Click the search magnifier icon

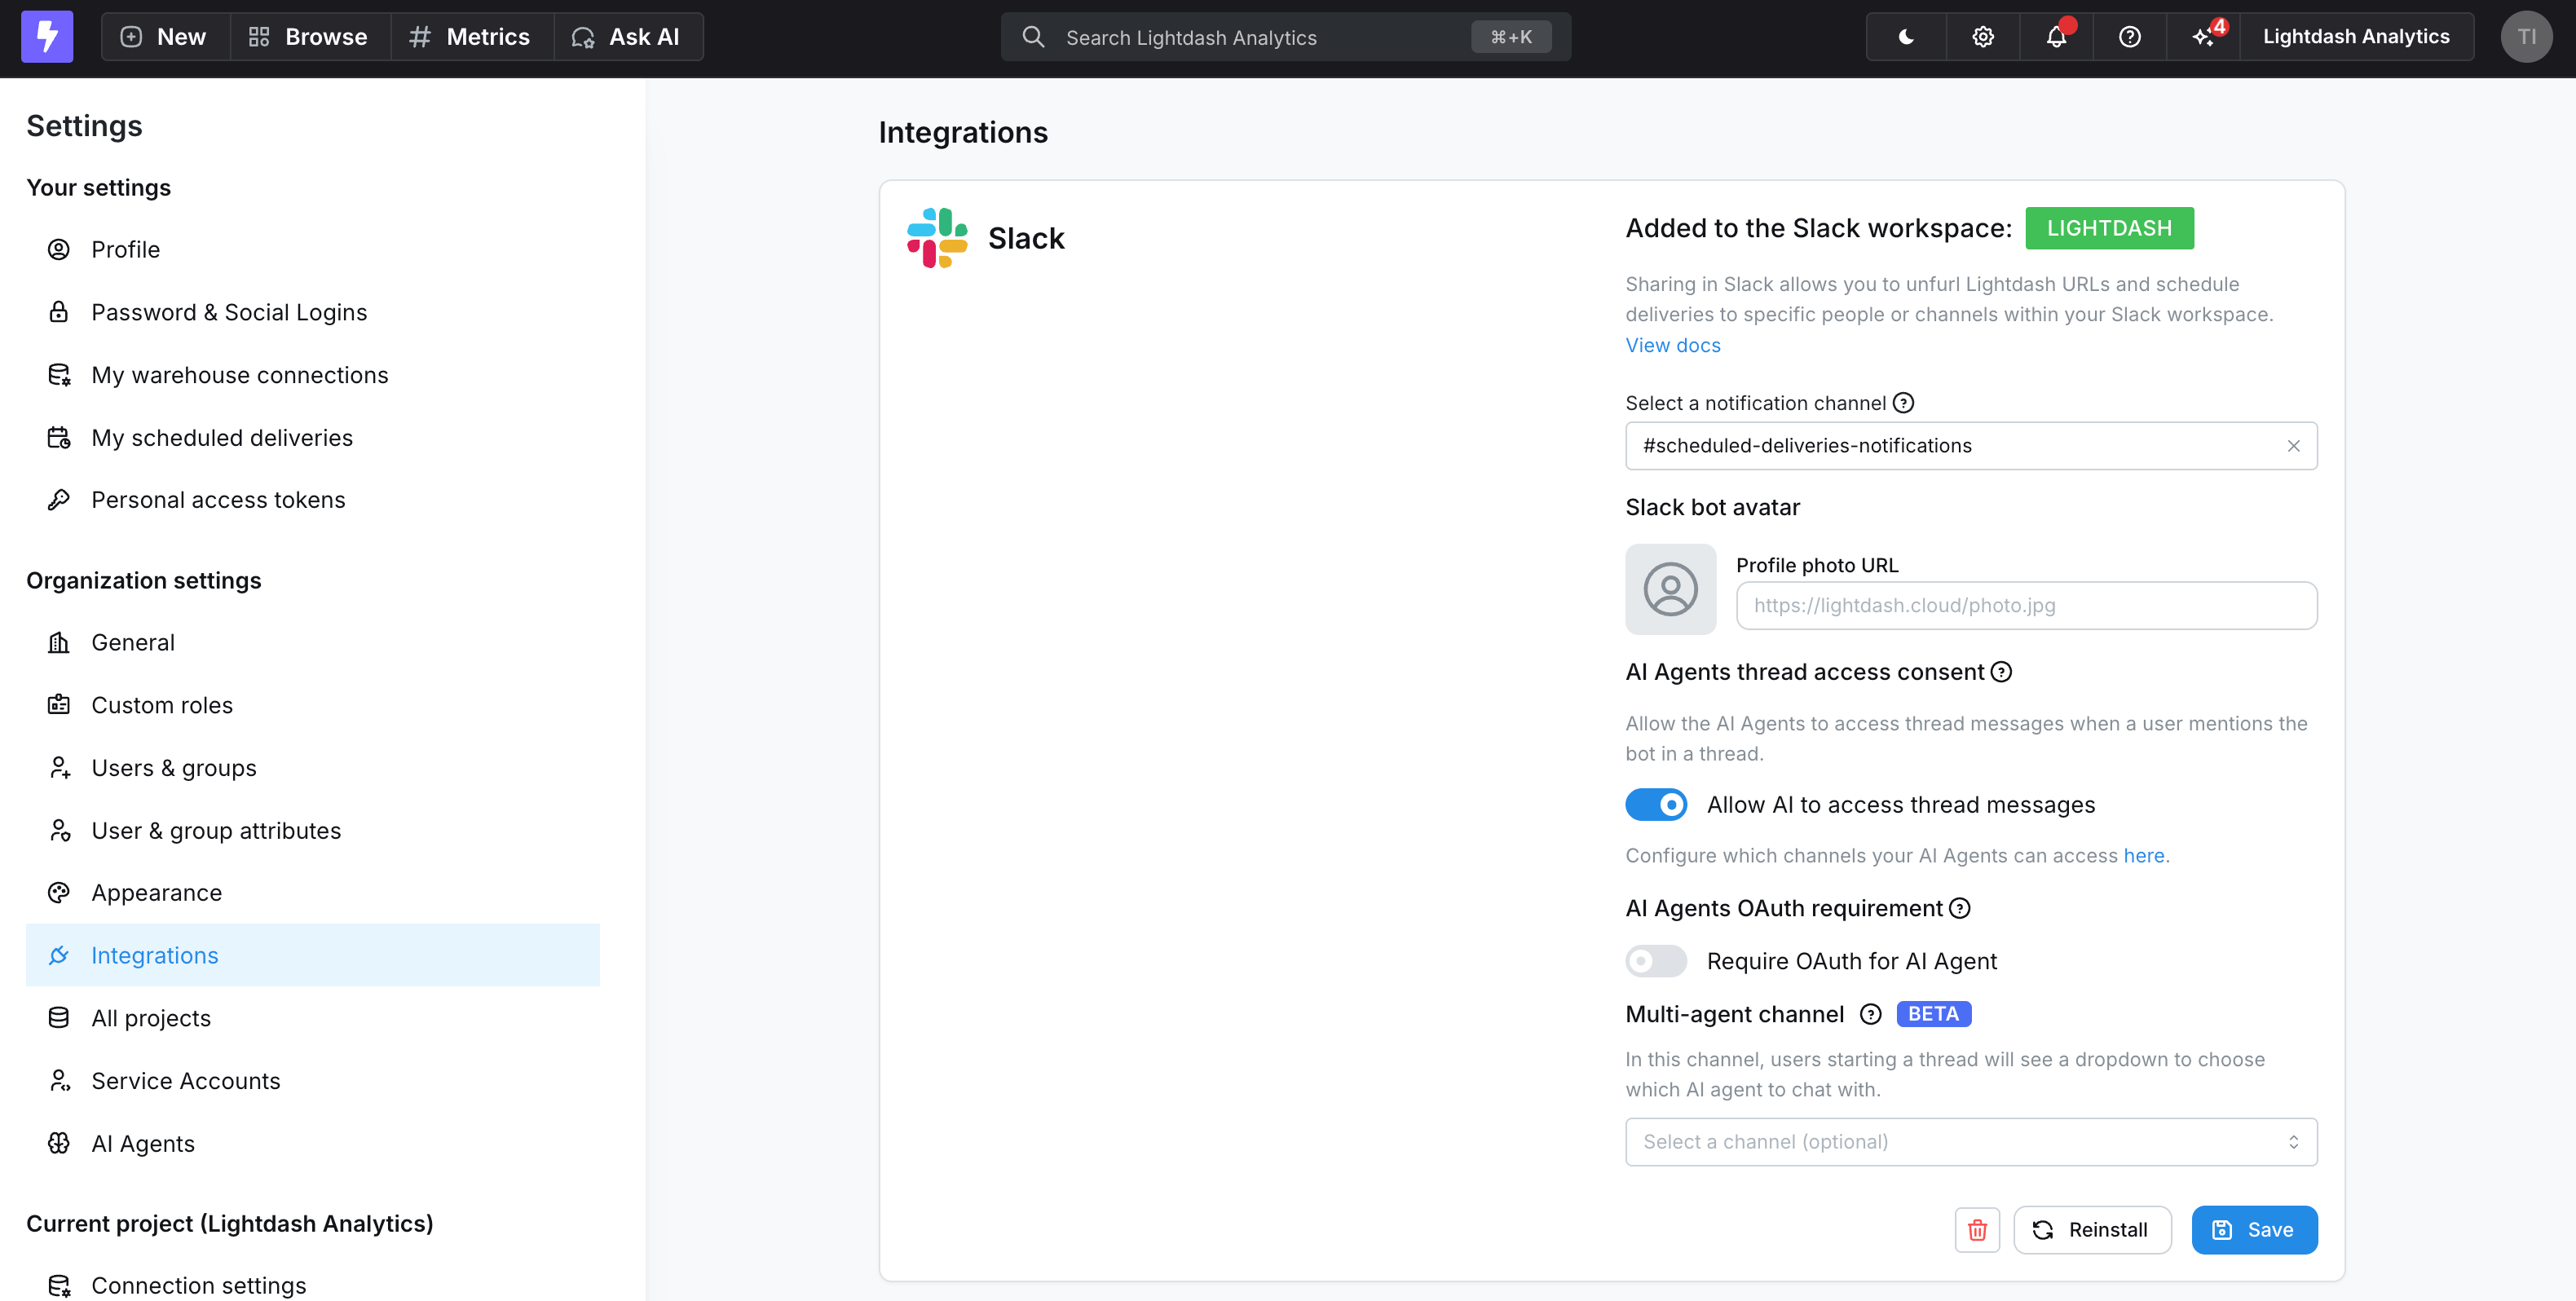tap(1033, 37)
